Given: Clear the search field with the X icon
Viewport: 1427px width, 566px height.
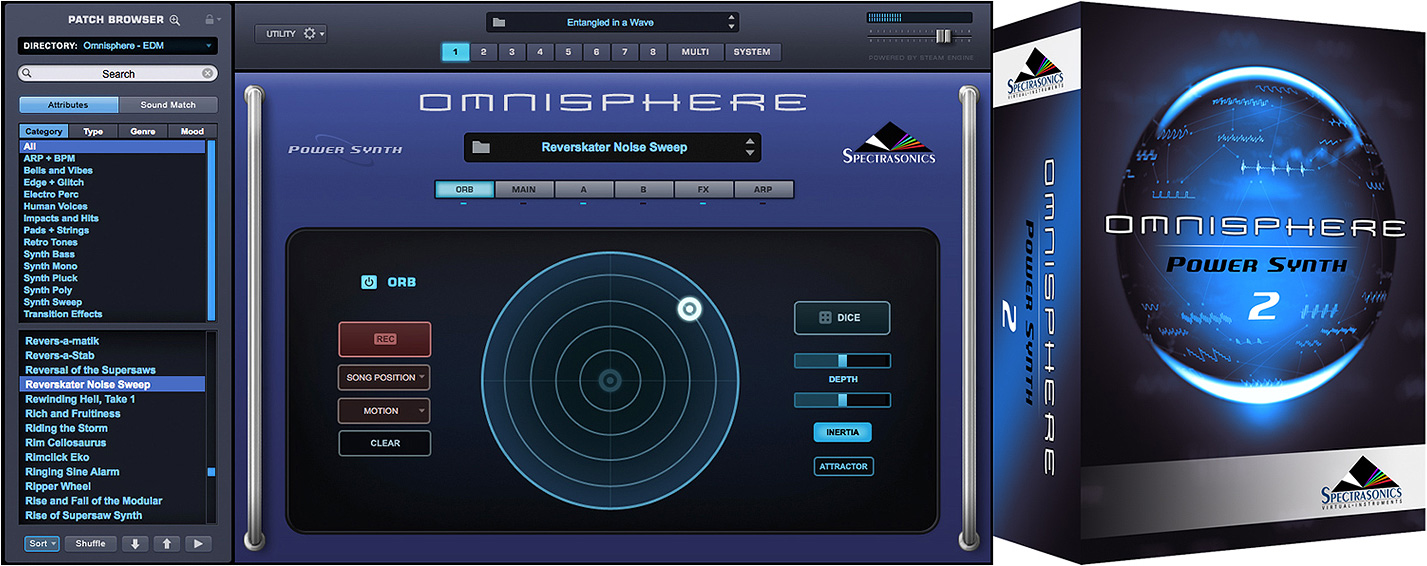Looking at the screenshot, I should click(207, 73).
